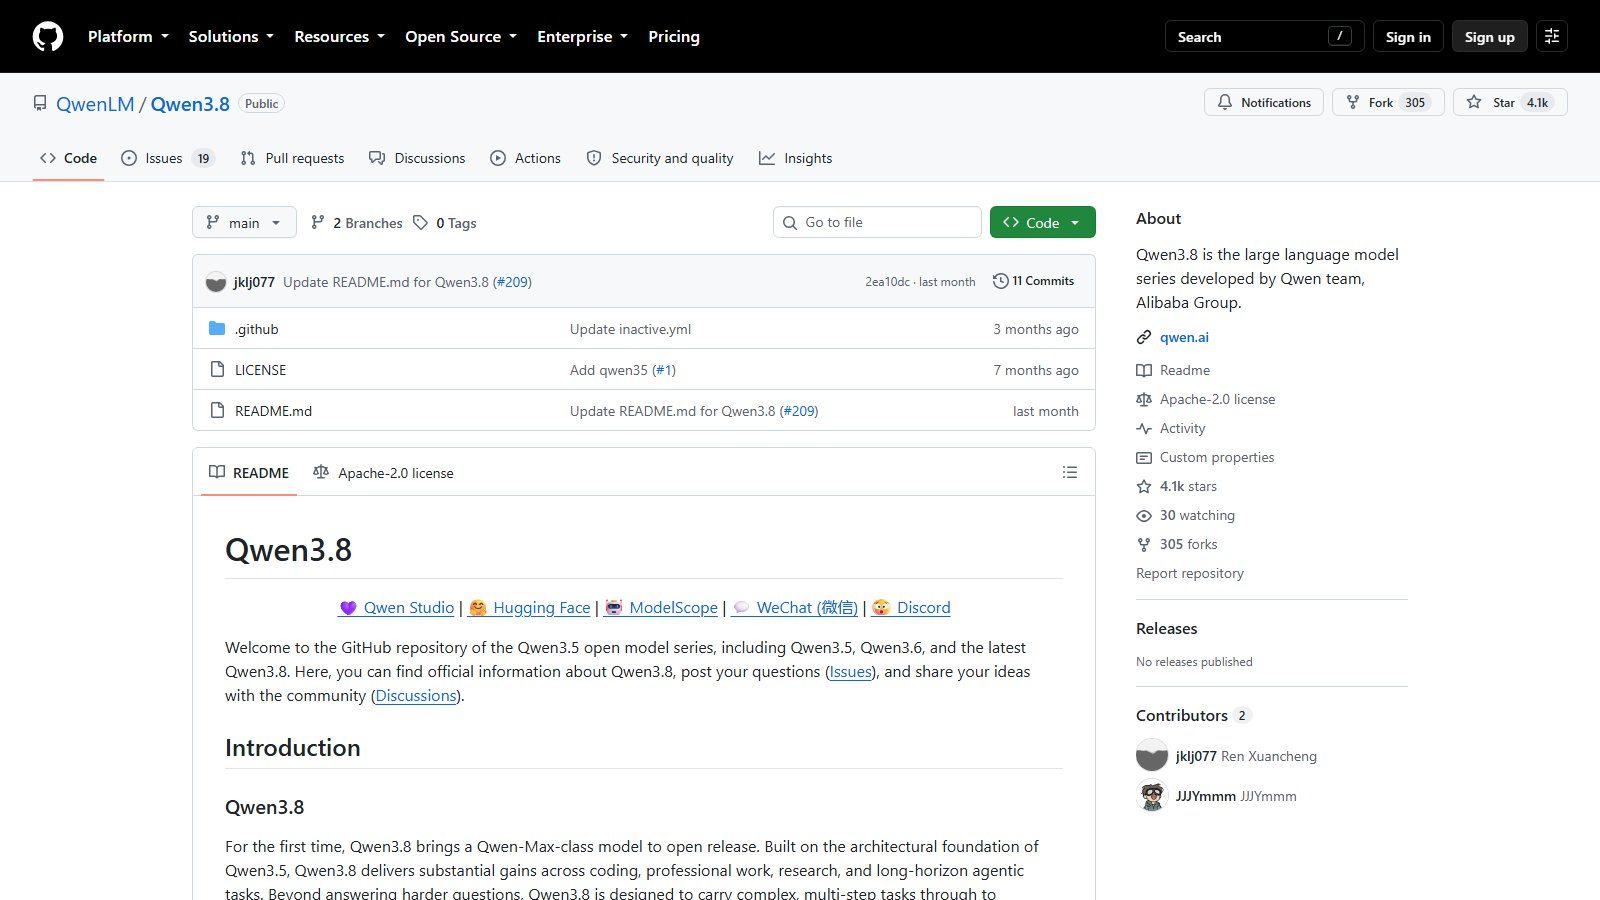Open the Issues link in README paragraph
The width and height of the screenshot is (1600, 900).
851,672
